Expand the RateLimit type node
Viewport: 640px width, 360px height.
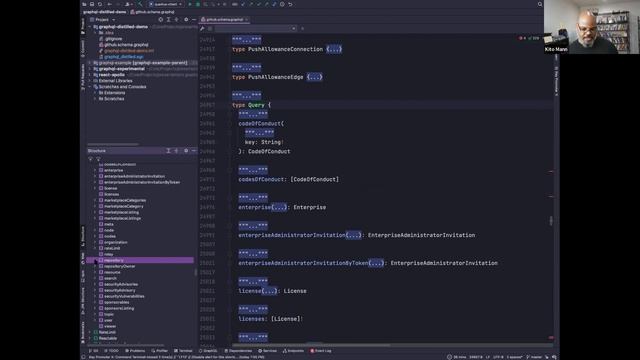pyautogui.click(x=90, y=333)
